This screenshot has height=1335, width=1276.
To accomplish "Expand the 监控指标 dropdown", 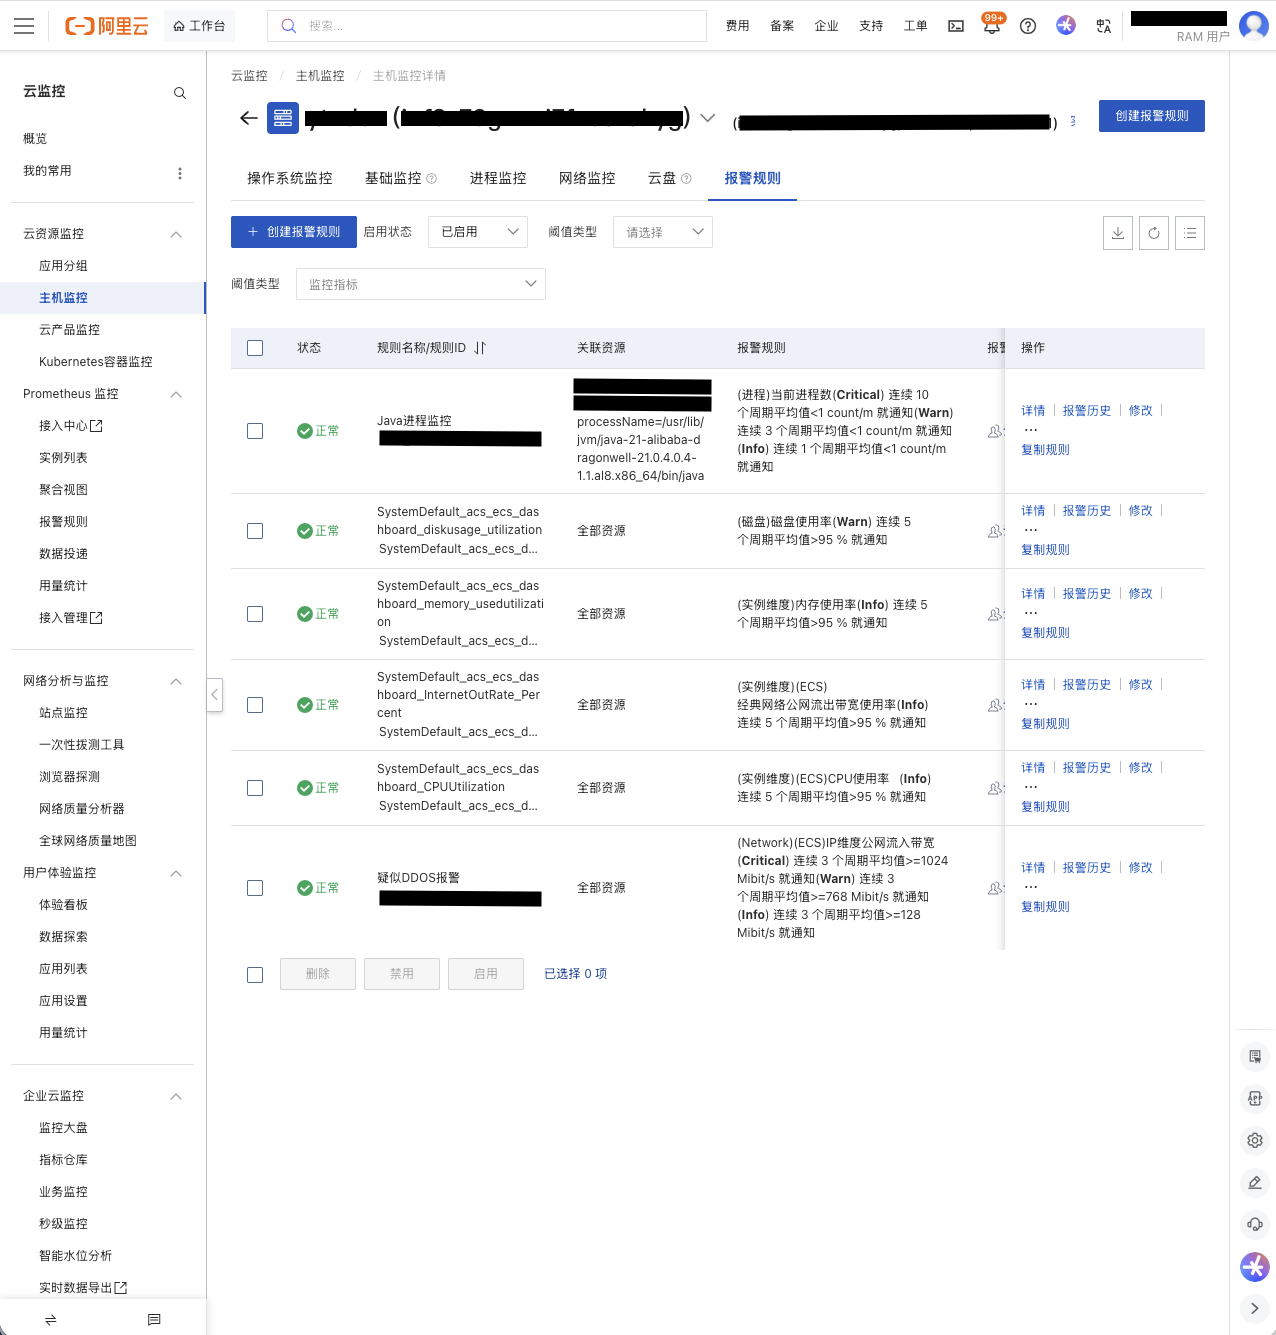I will coord(421,284).
